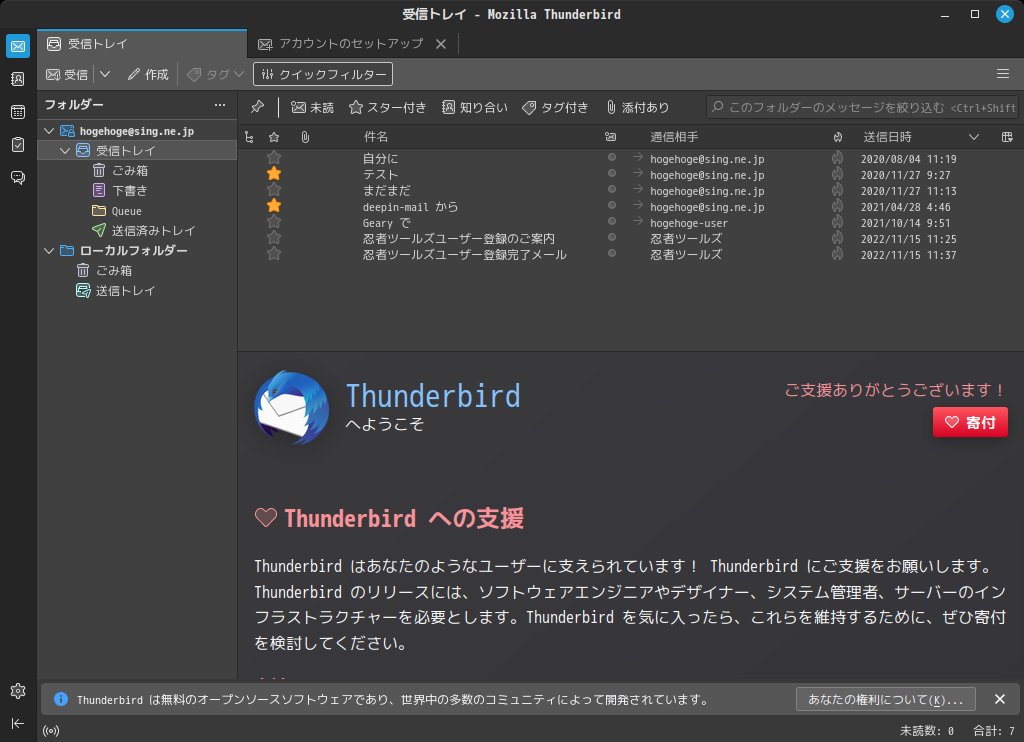Close the アカウントのセットアップ tab

point(441,44)
